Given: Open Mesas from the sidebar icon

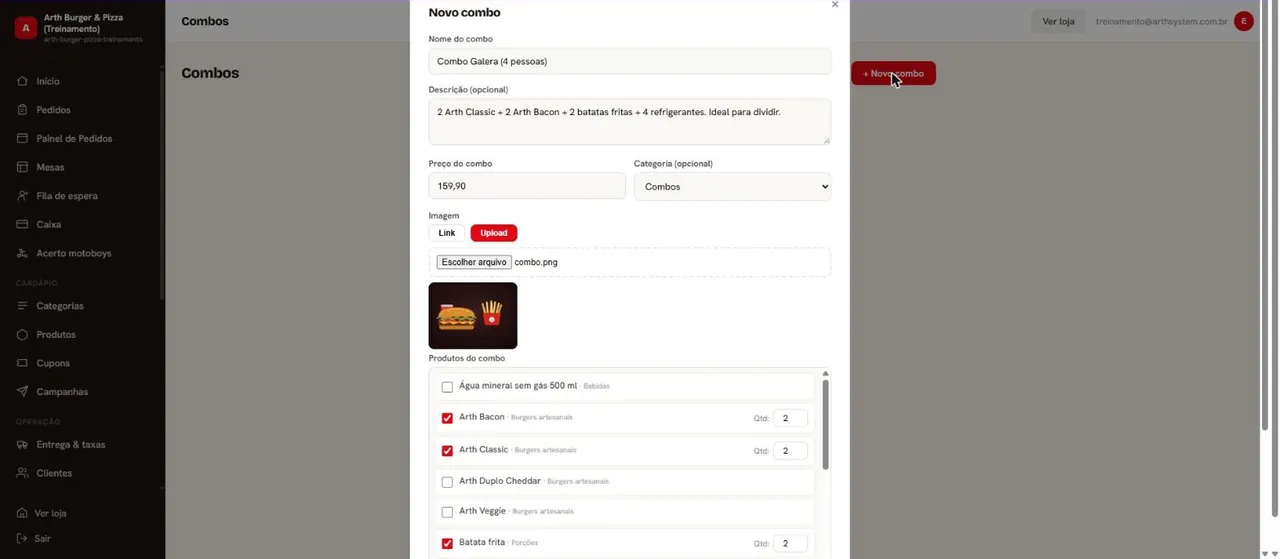Looking at the screenshot, I should point(22,167).
